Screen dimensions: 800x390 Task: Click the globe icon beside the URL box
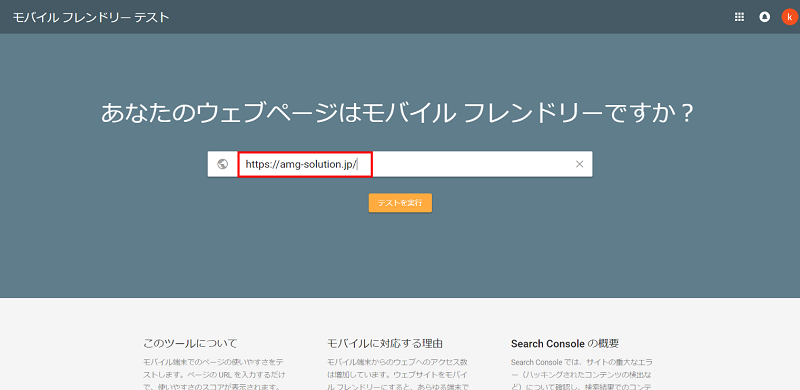(x=222, y=164)
